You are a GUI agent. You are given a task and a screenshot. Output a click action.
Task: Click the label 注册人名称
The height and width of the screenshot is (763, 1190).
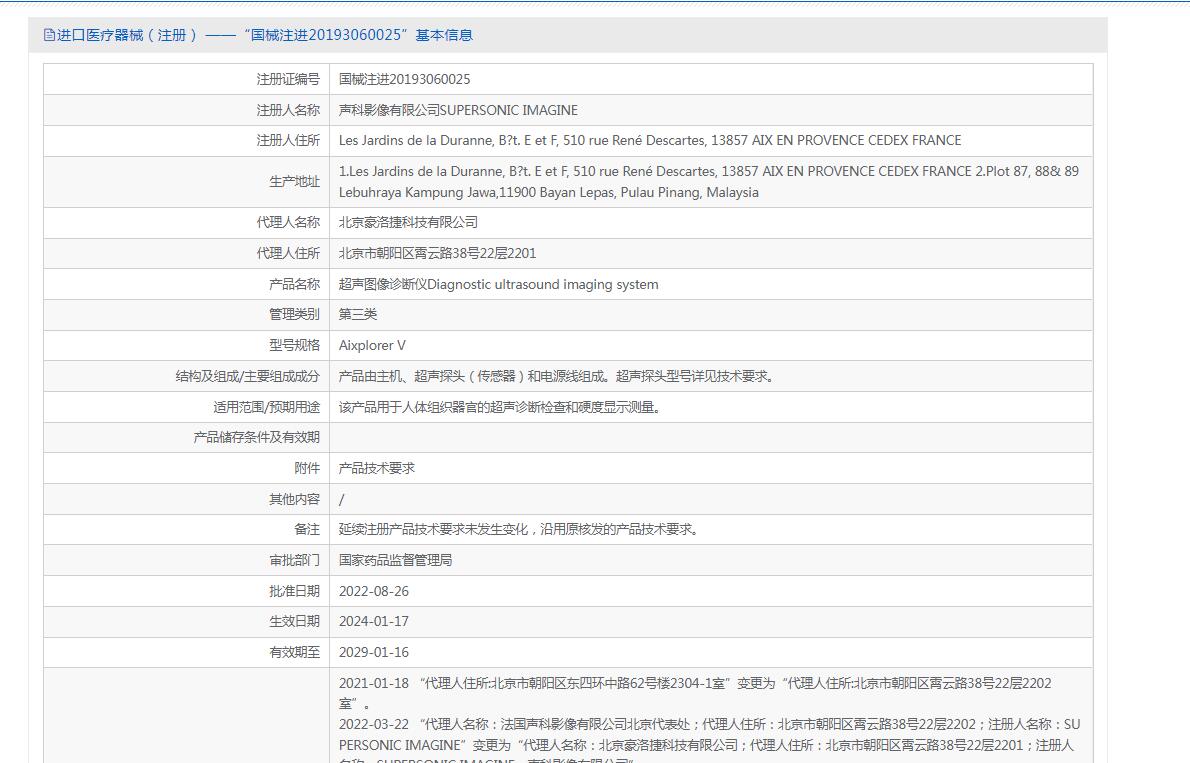(x=288, y=110)
